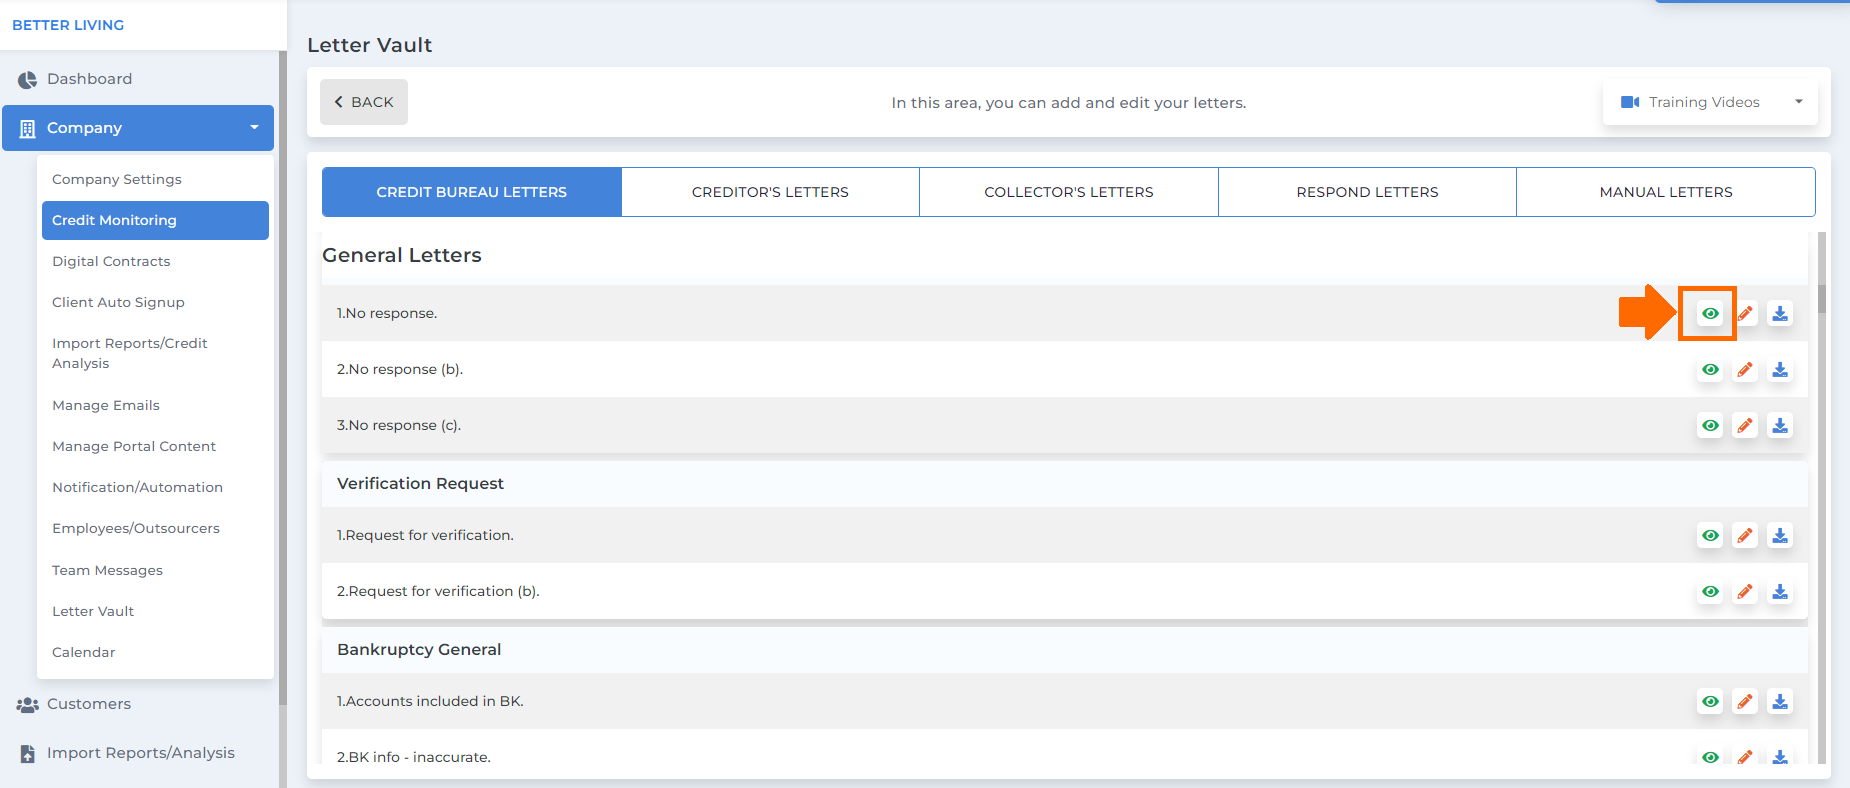Image resolution: width=1850 pixels, height=788 pixels.
Task: Select '1.Request for verification.' row text
Action: 425,535
